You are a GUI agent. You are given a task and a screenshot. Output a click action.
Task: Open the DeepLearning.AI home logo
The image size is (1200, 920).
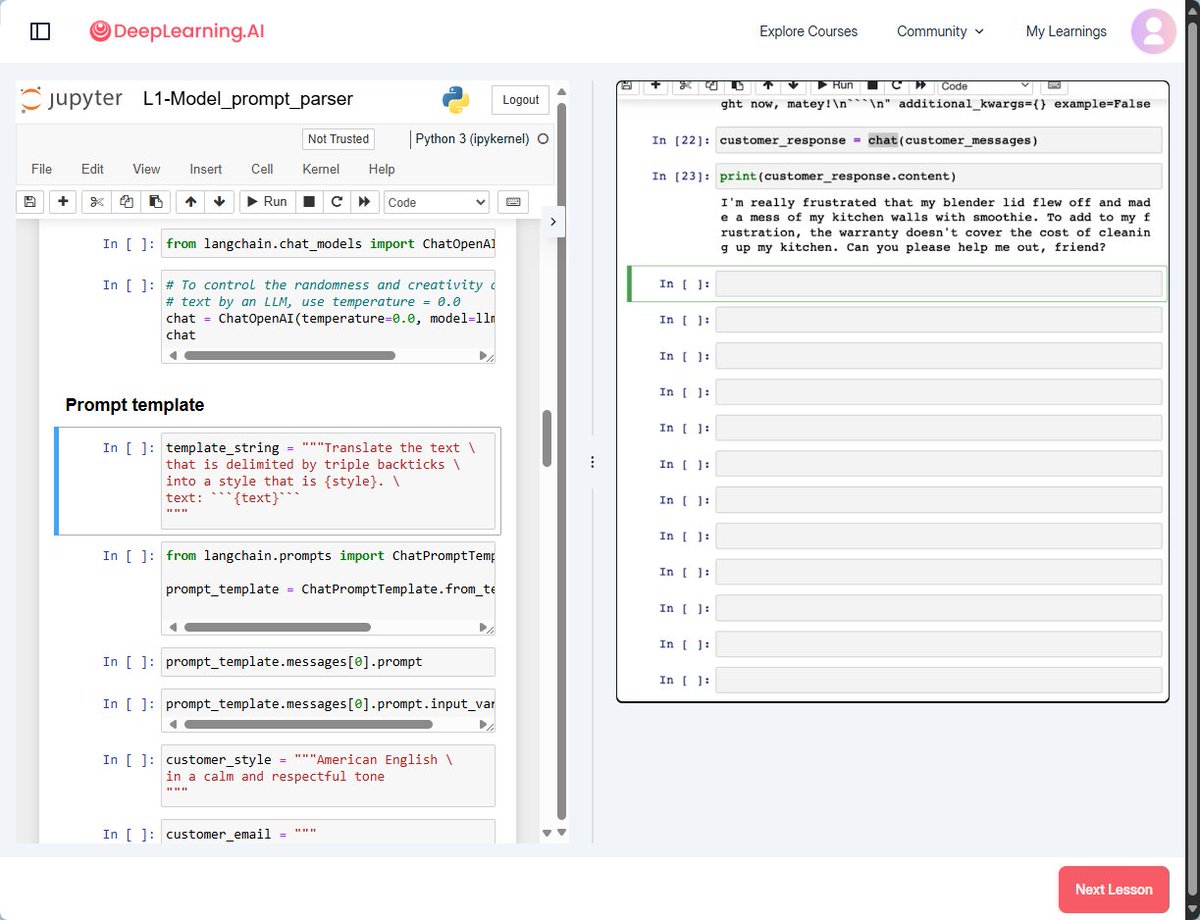tap(177, 32)
